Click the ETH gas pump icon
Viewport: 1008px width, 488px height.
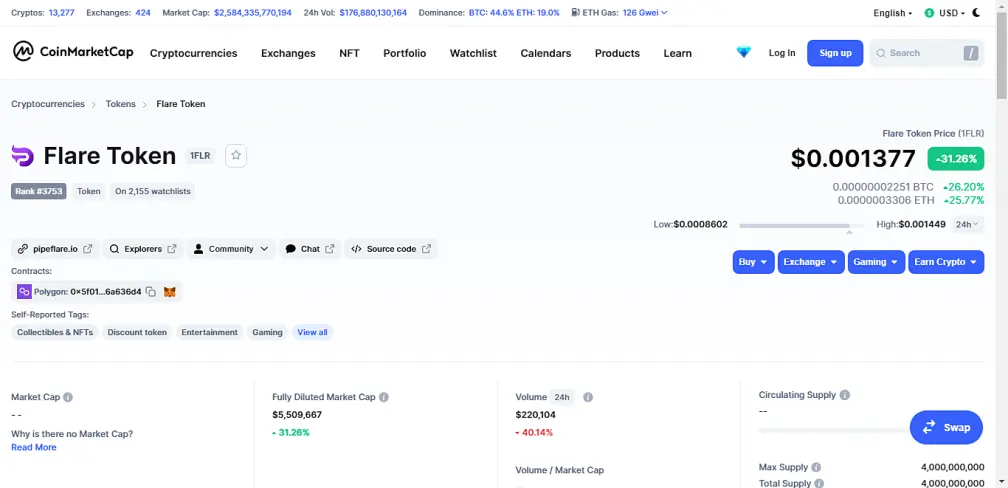[x=575, y=12]
